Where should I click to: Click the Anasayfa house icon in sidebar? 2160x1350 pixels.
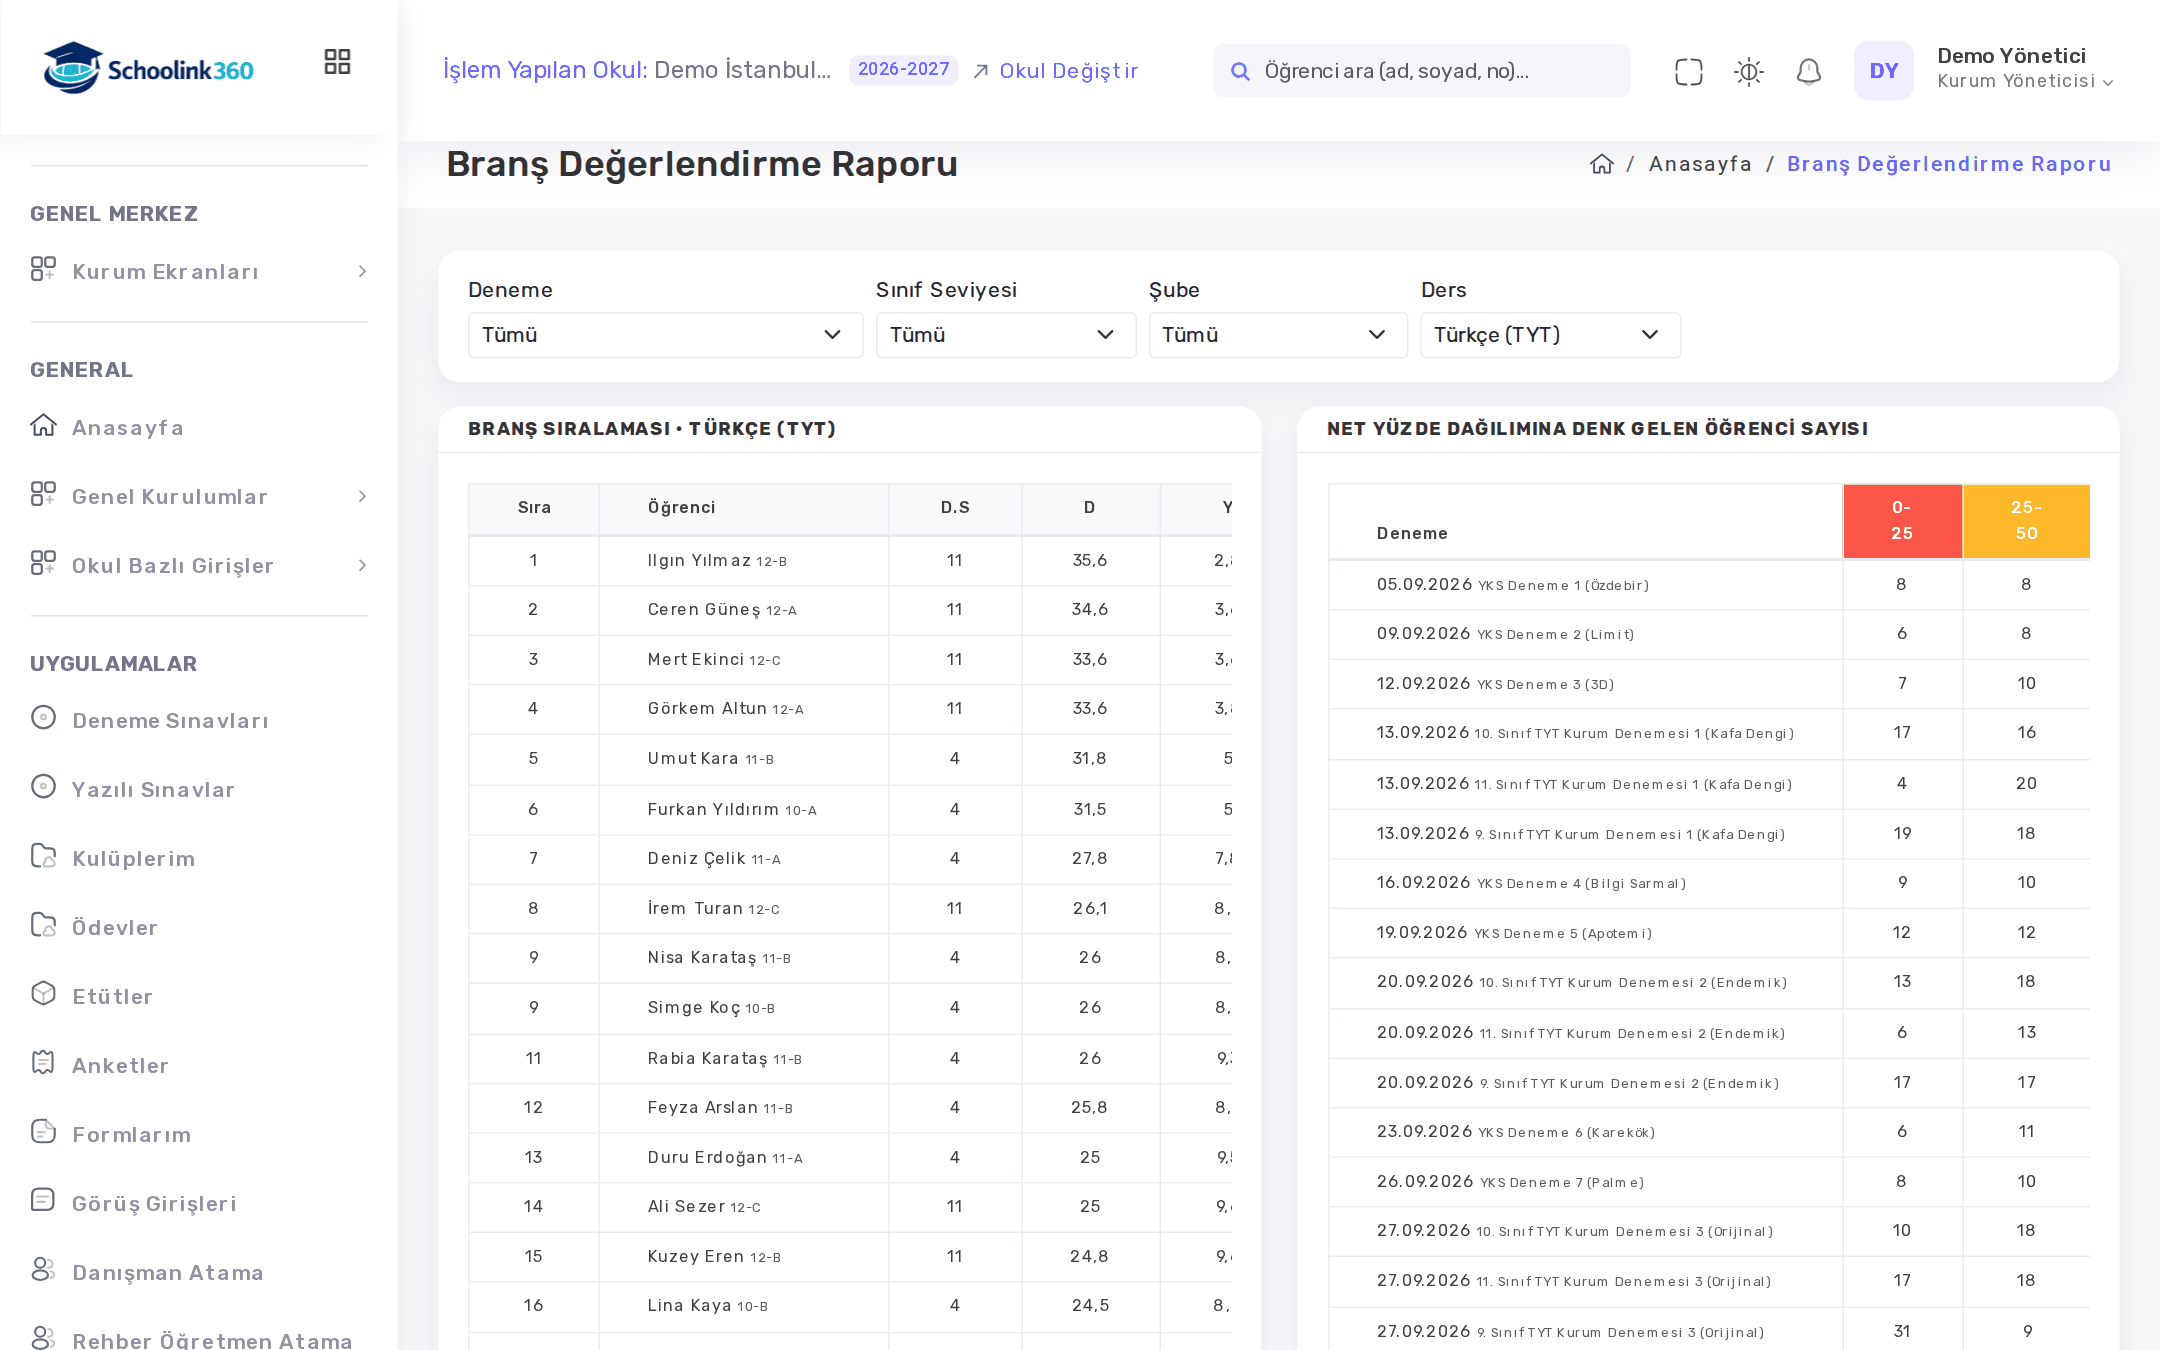pos(43,425)
